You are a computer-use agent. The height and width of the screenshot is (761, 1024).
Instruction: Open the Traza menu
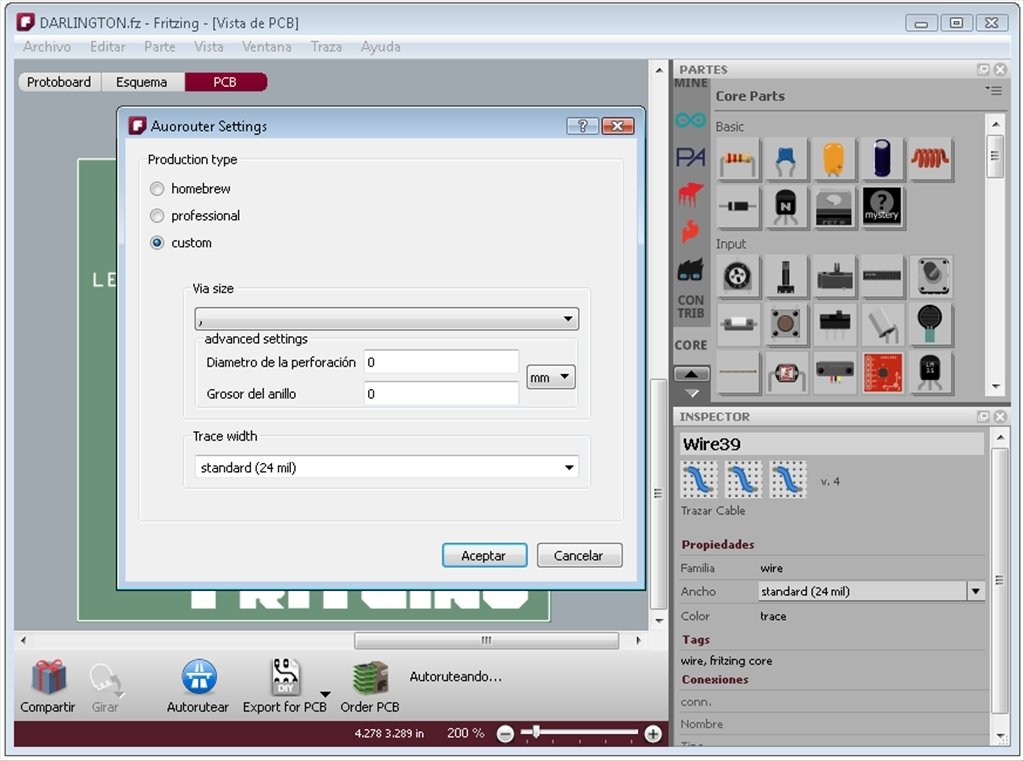click(x=326, y=46)
